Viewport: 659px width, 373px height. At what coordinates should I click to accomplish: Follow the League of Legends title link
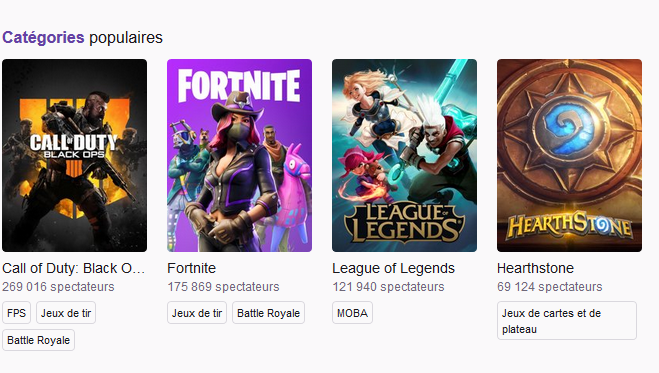[x=393, y=268]
